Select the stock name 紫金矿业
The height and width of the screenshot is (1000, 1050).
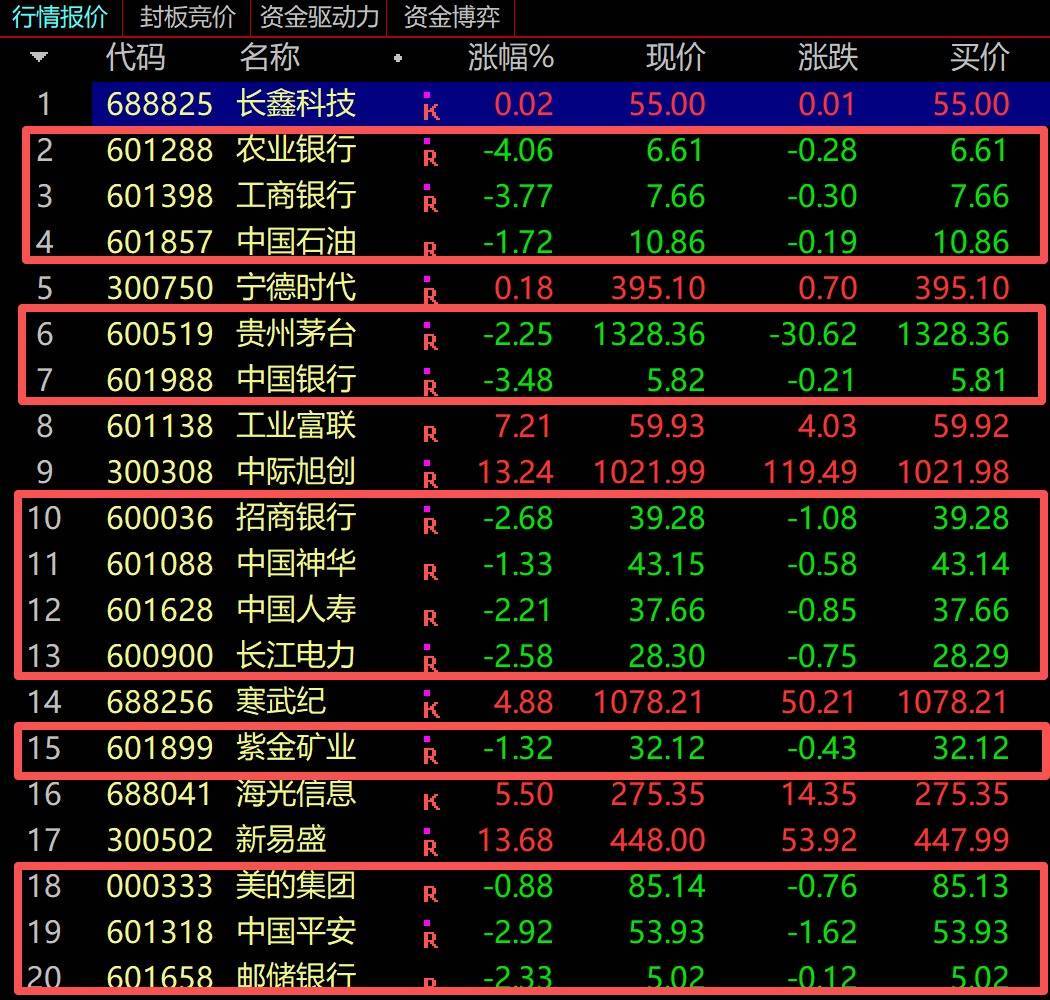click(296, 747)
